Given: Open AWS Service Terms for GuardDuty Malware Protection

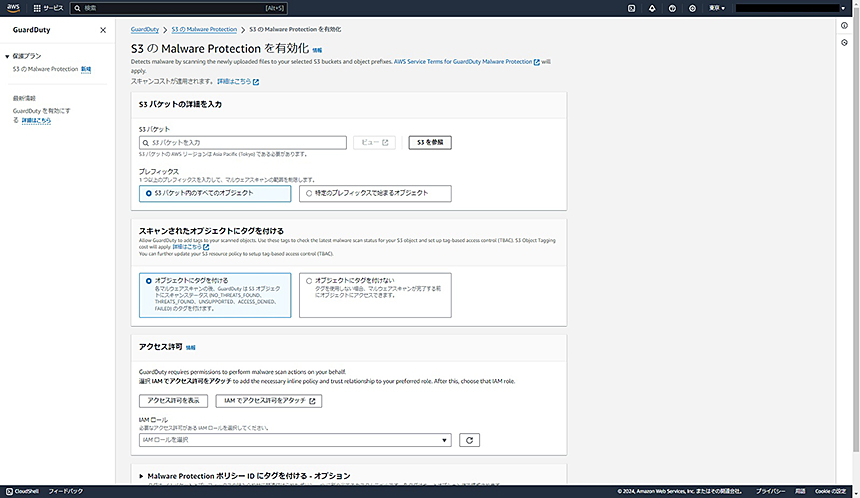Looking at the screenshot, I should coord(466,61).
